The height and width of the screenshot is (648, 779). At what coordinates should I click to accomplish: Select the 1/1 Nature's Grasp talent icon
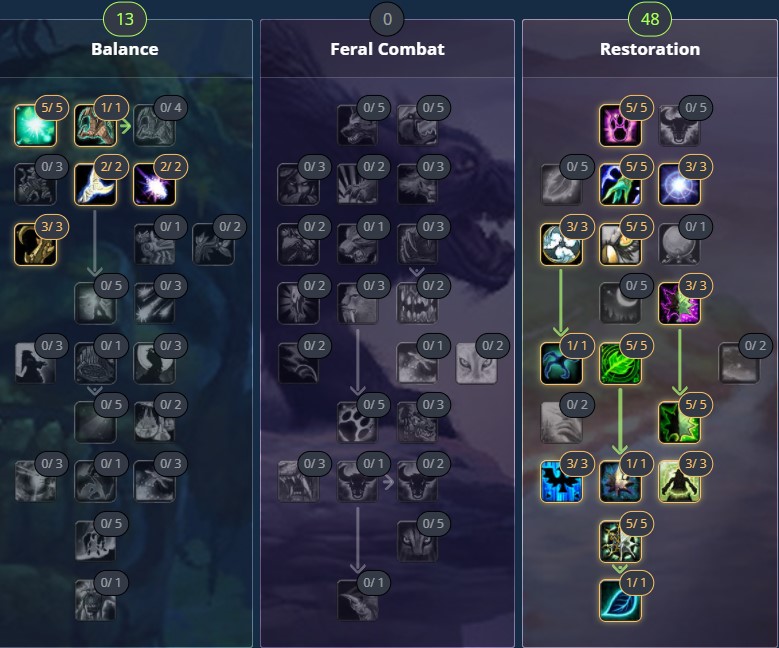coord(95,125)
